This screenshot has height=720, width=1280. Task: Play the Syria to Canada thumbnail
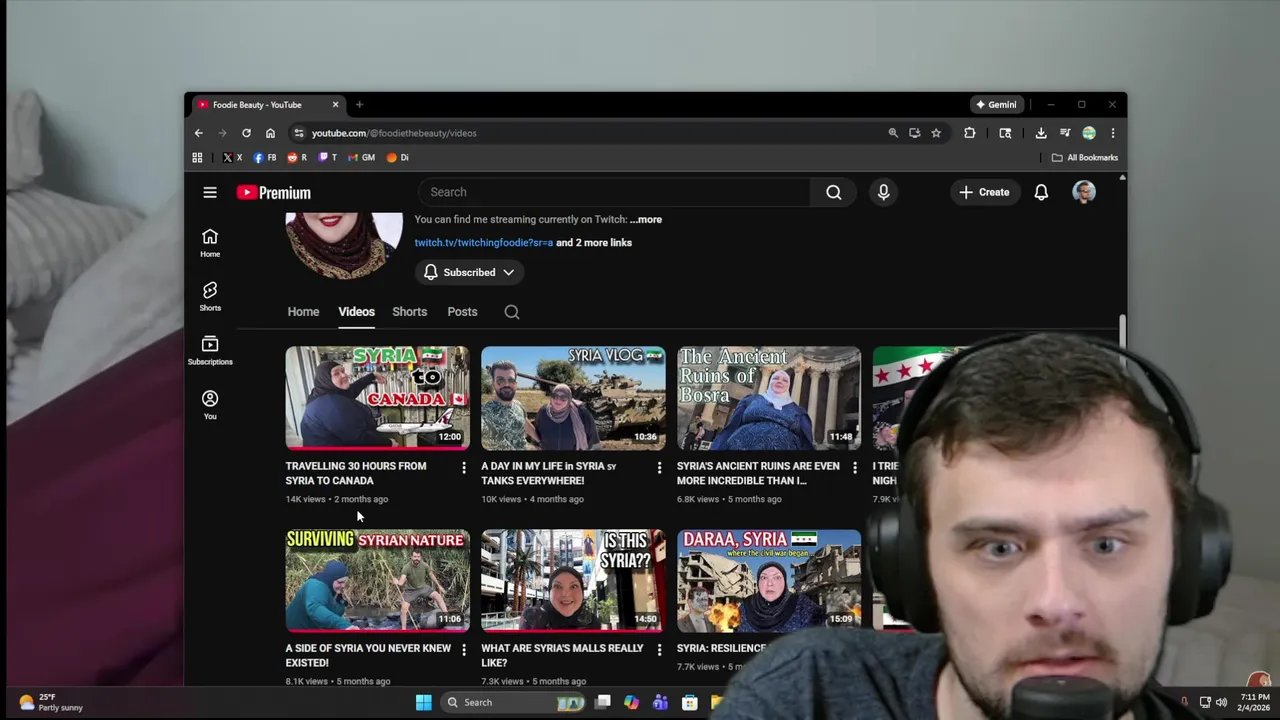(x=377, y=398)
